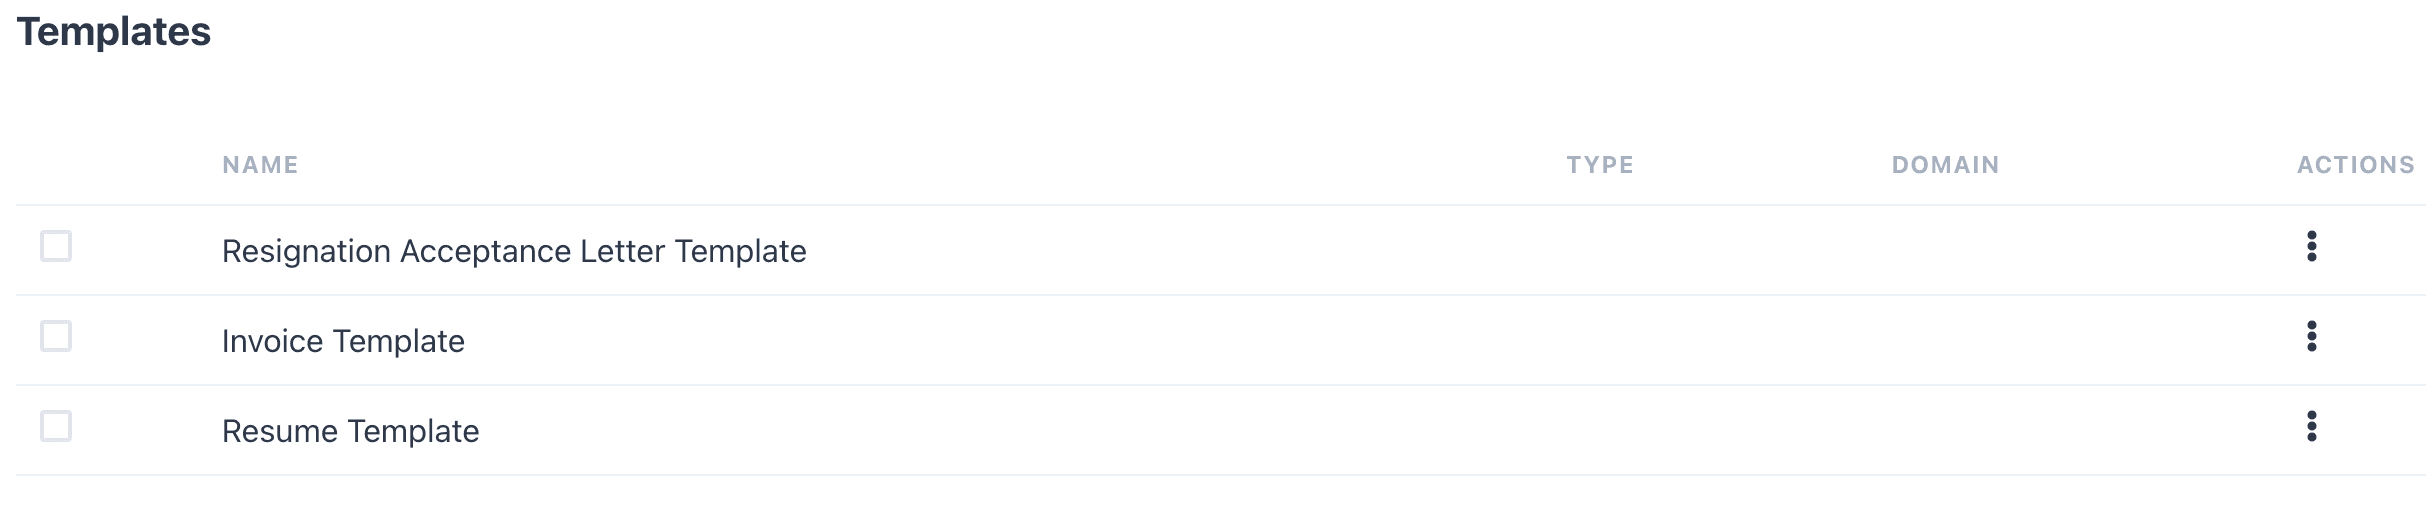The image size is (2426, 512).
Task: Open actions menu for Resignation Acceptance Letter Template
Action: [2311, 246]
